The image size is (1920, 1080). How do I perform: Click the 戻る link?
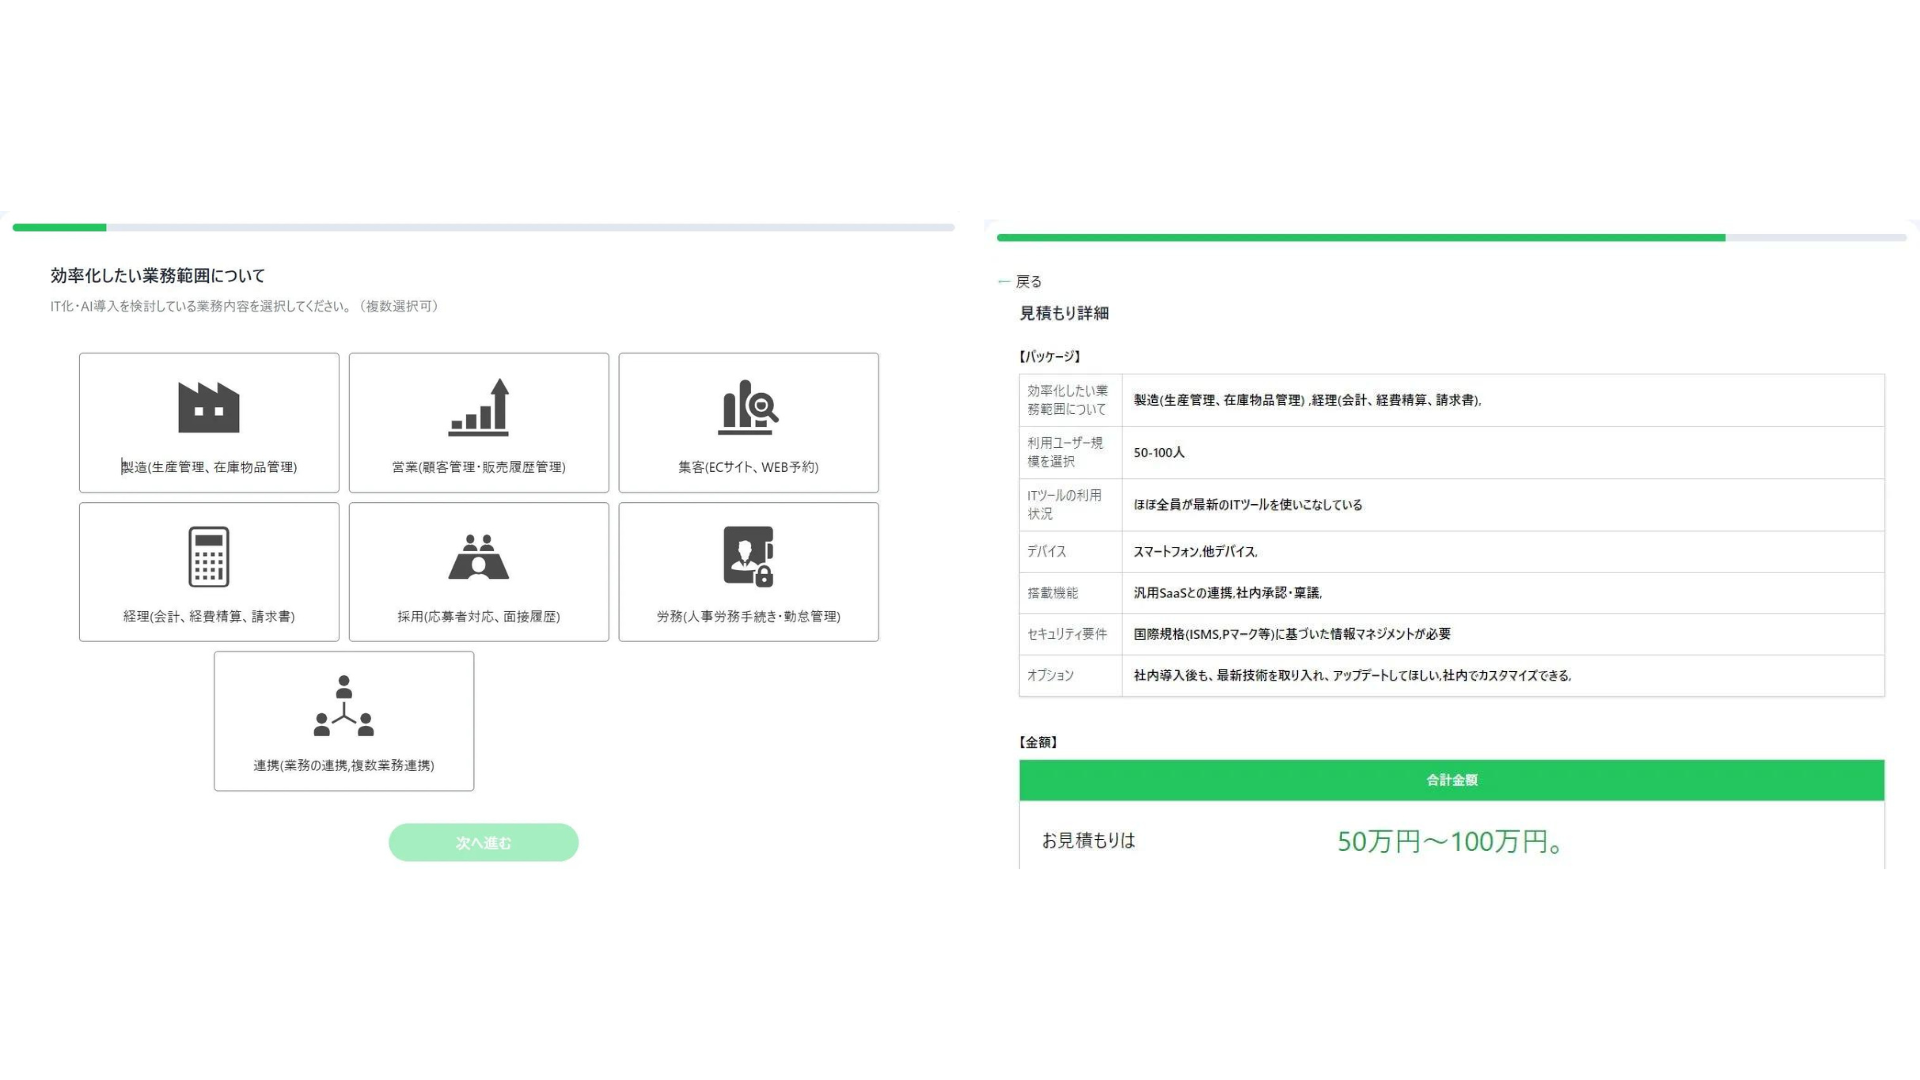click(1029, 282)
